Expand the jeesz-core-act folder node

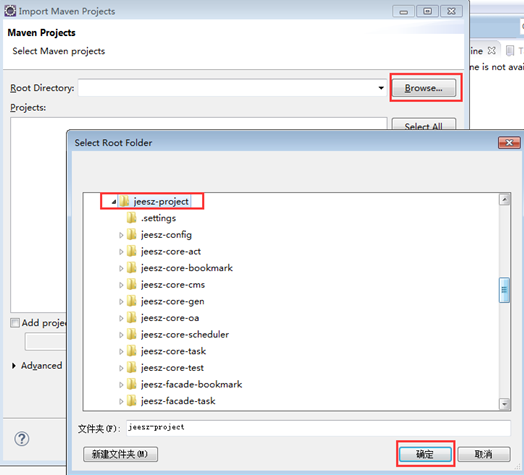coord(121,252)
